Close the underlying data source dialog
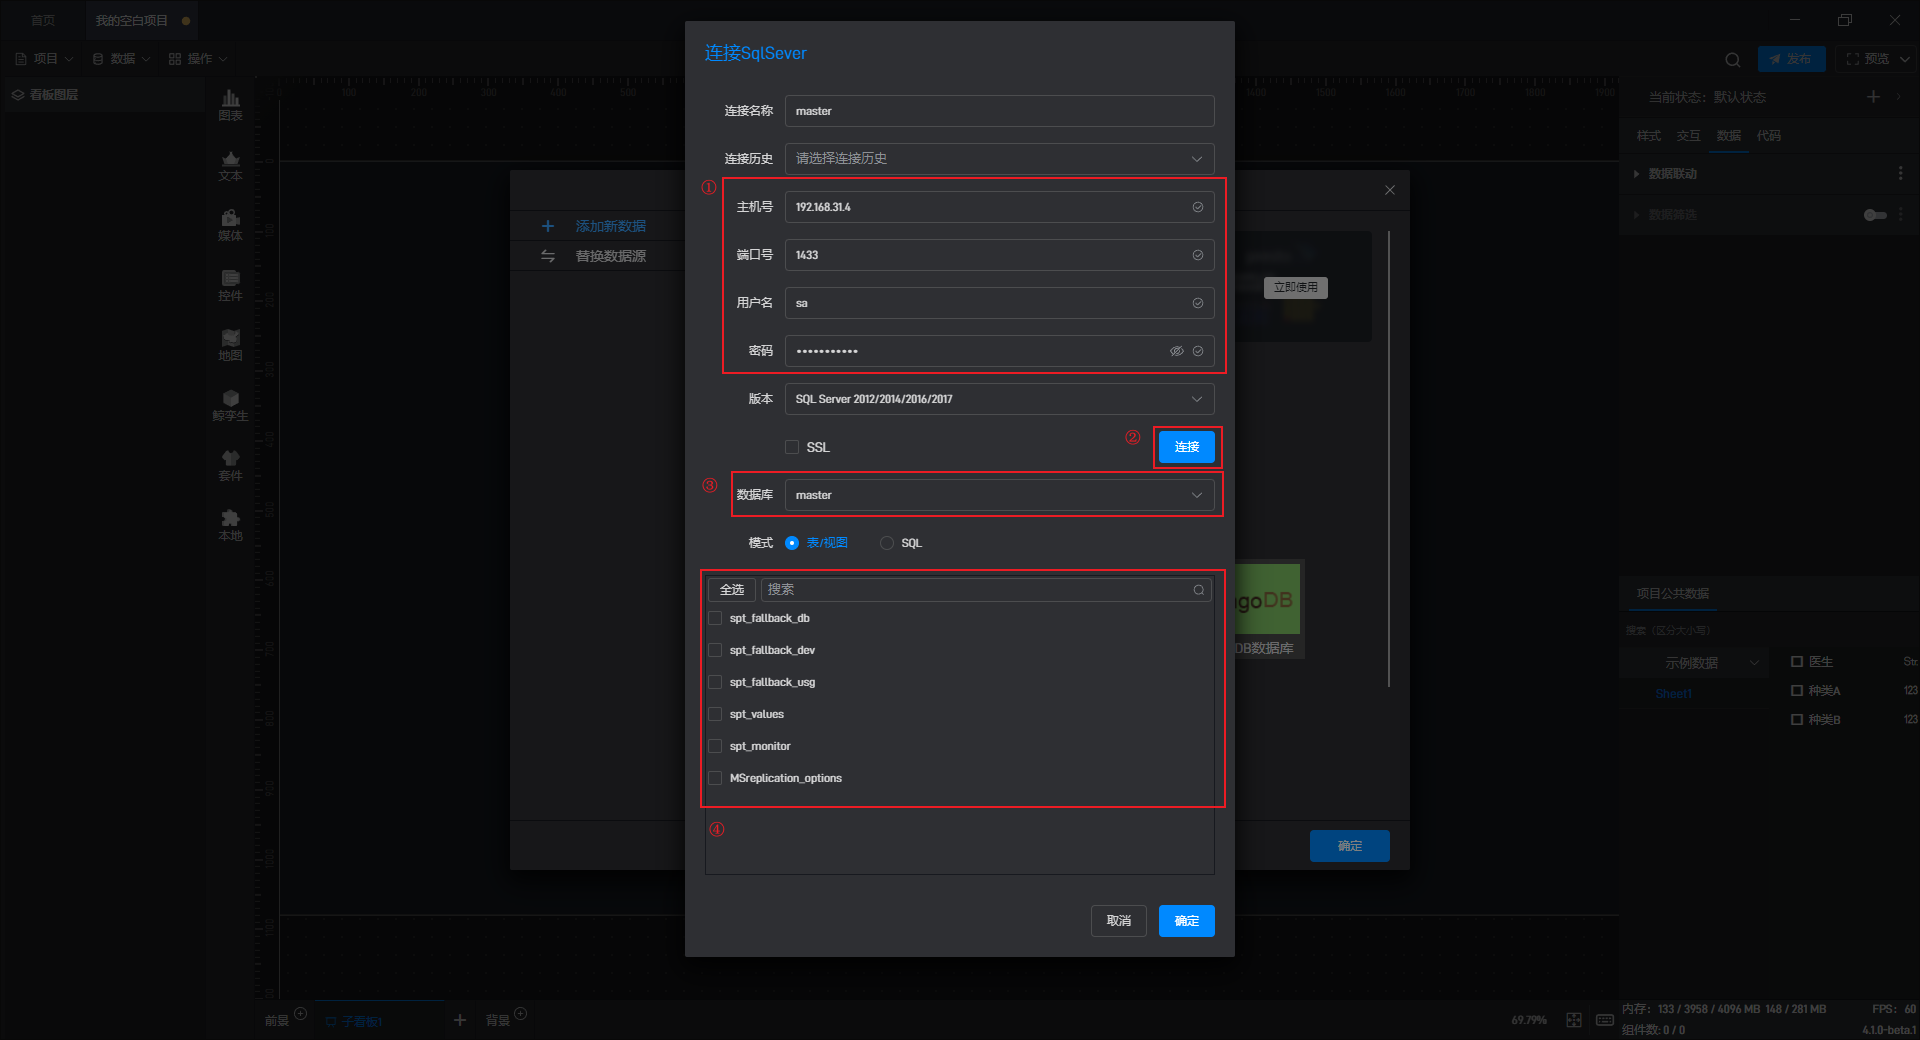1920x1040 pixels. [1389, 190]
